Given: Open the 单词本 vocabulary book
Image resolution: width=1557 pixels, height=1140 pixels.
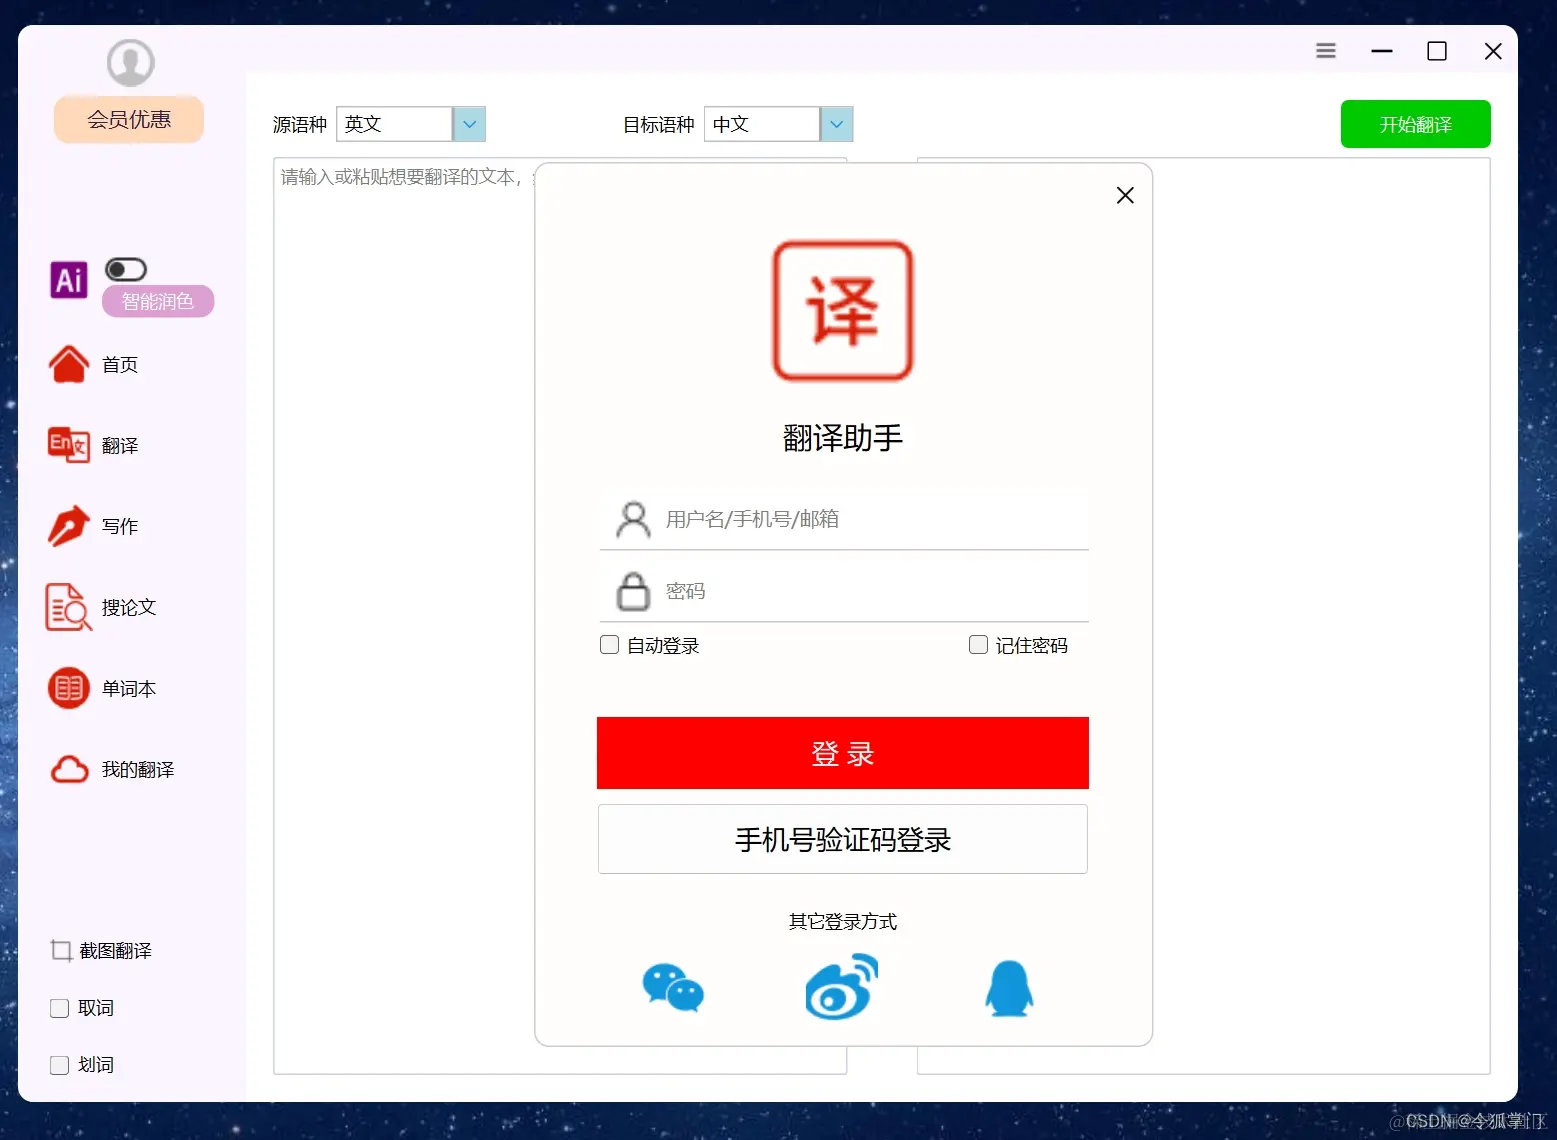Looking at the screenshot, I should tap(67, 688).
